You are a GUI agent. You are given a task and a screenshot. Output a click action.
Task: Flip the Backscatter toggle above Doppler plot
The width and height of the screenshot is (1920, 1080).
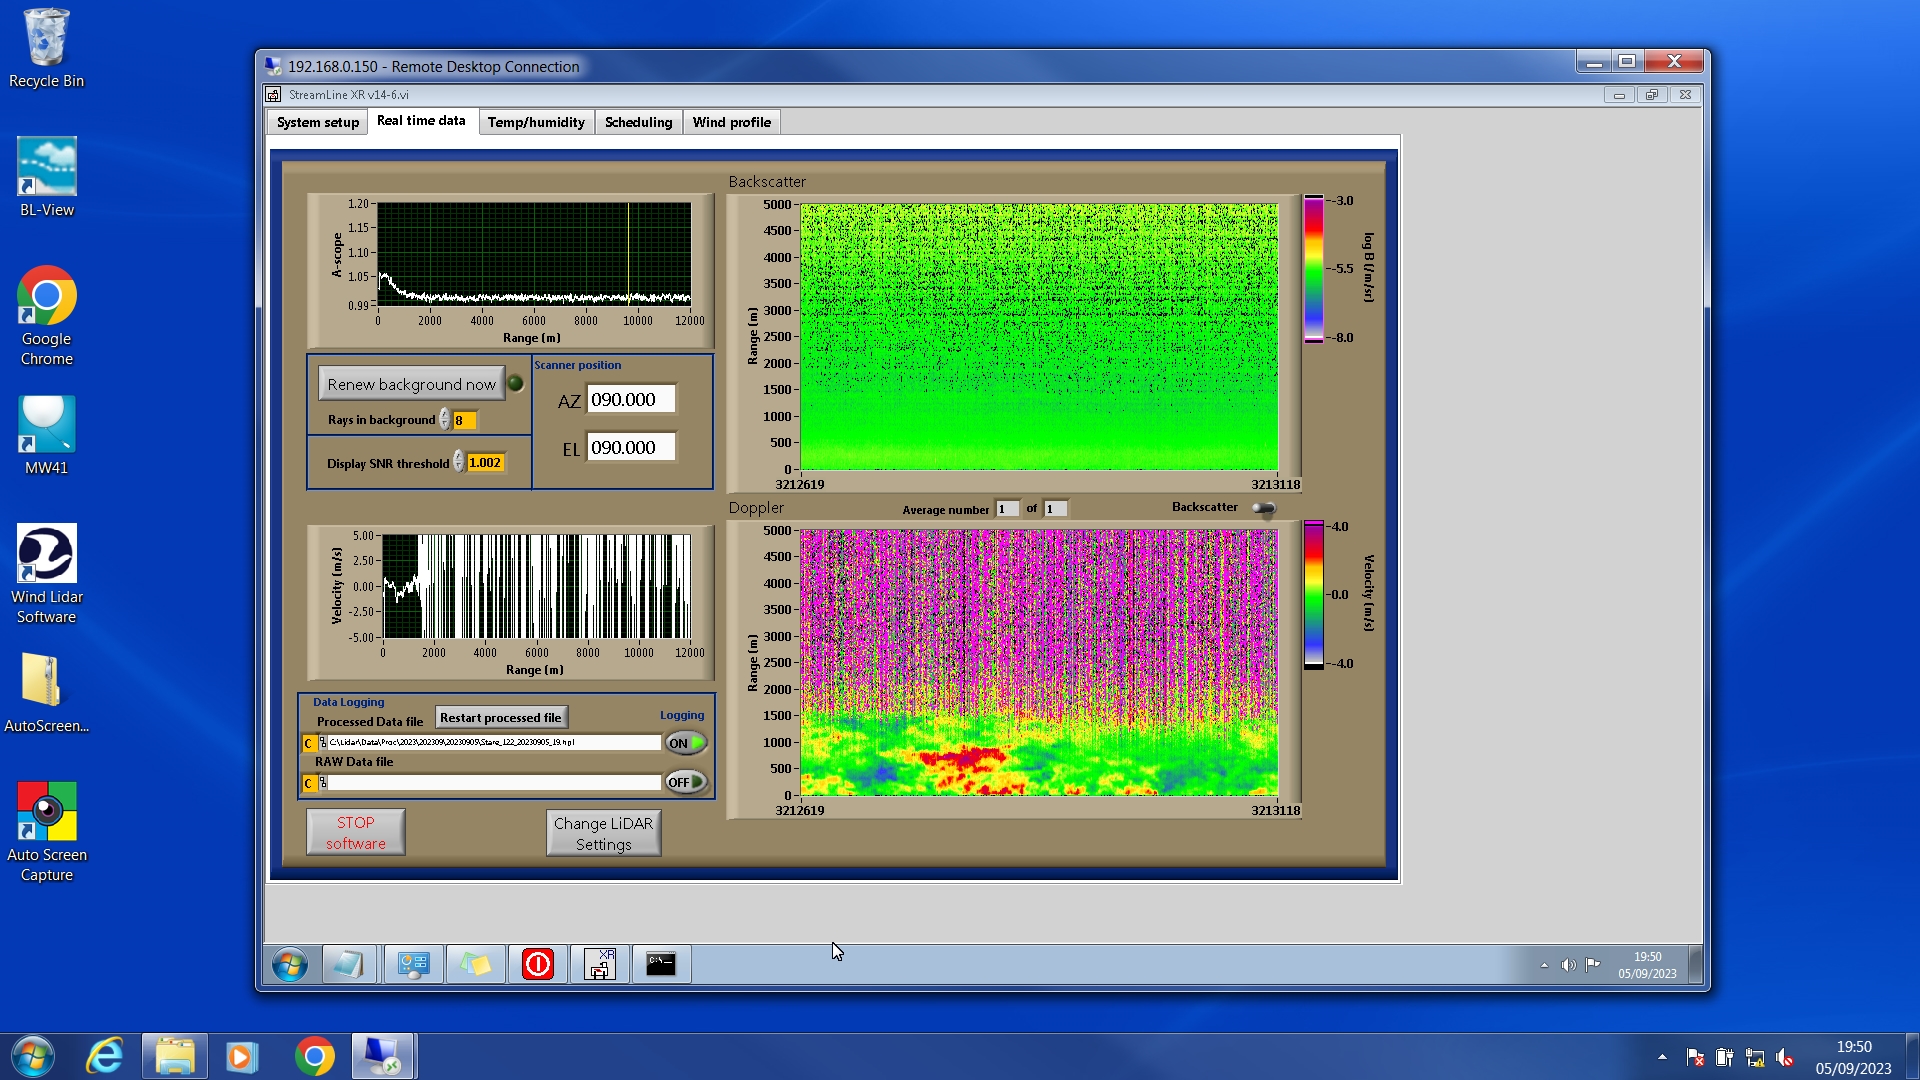coord(1264,509)
